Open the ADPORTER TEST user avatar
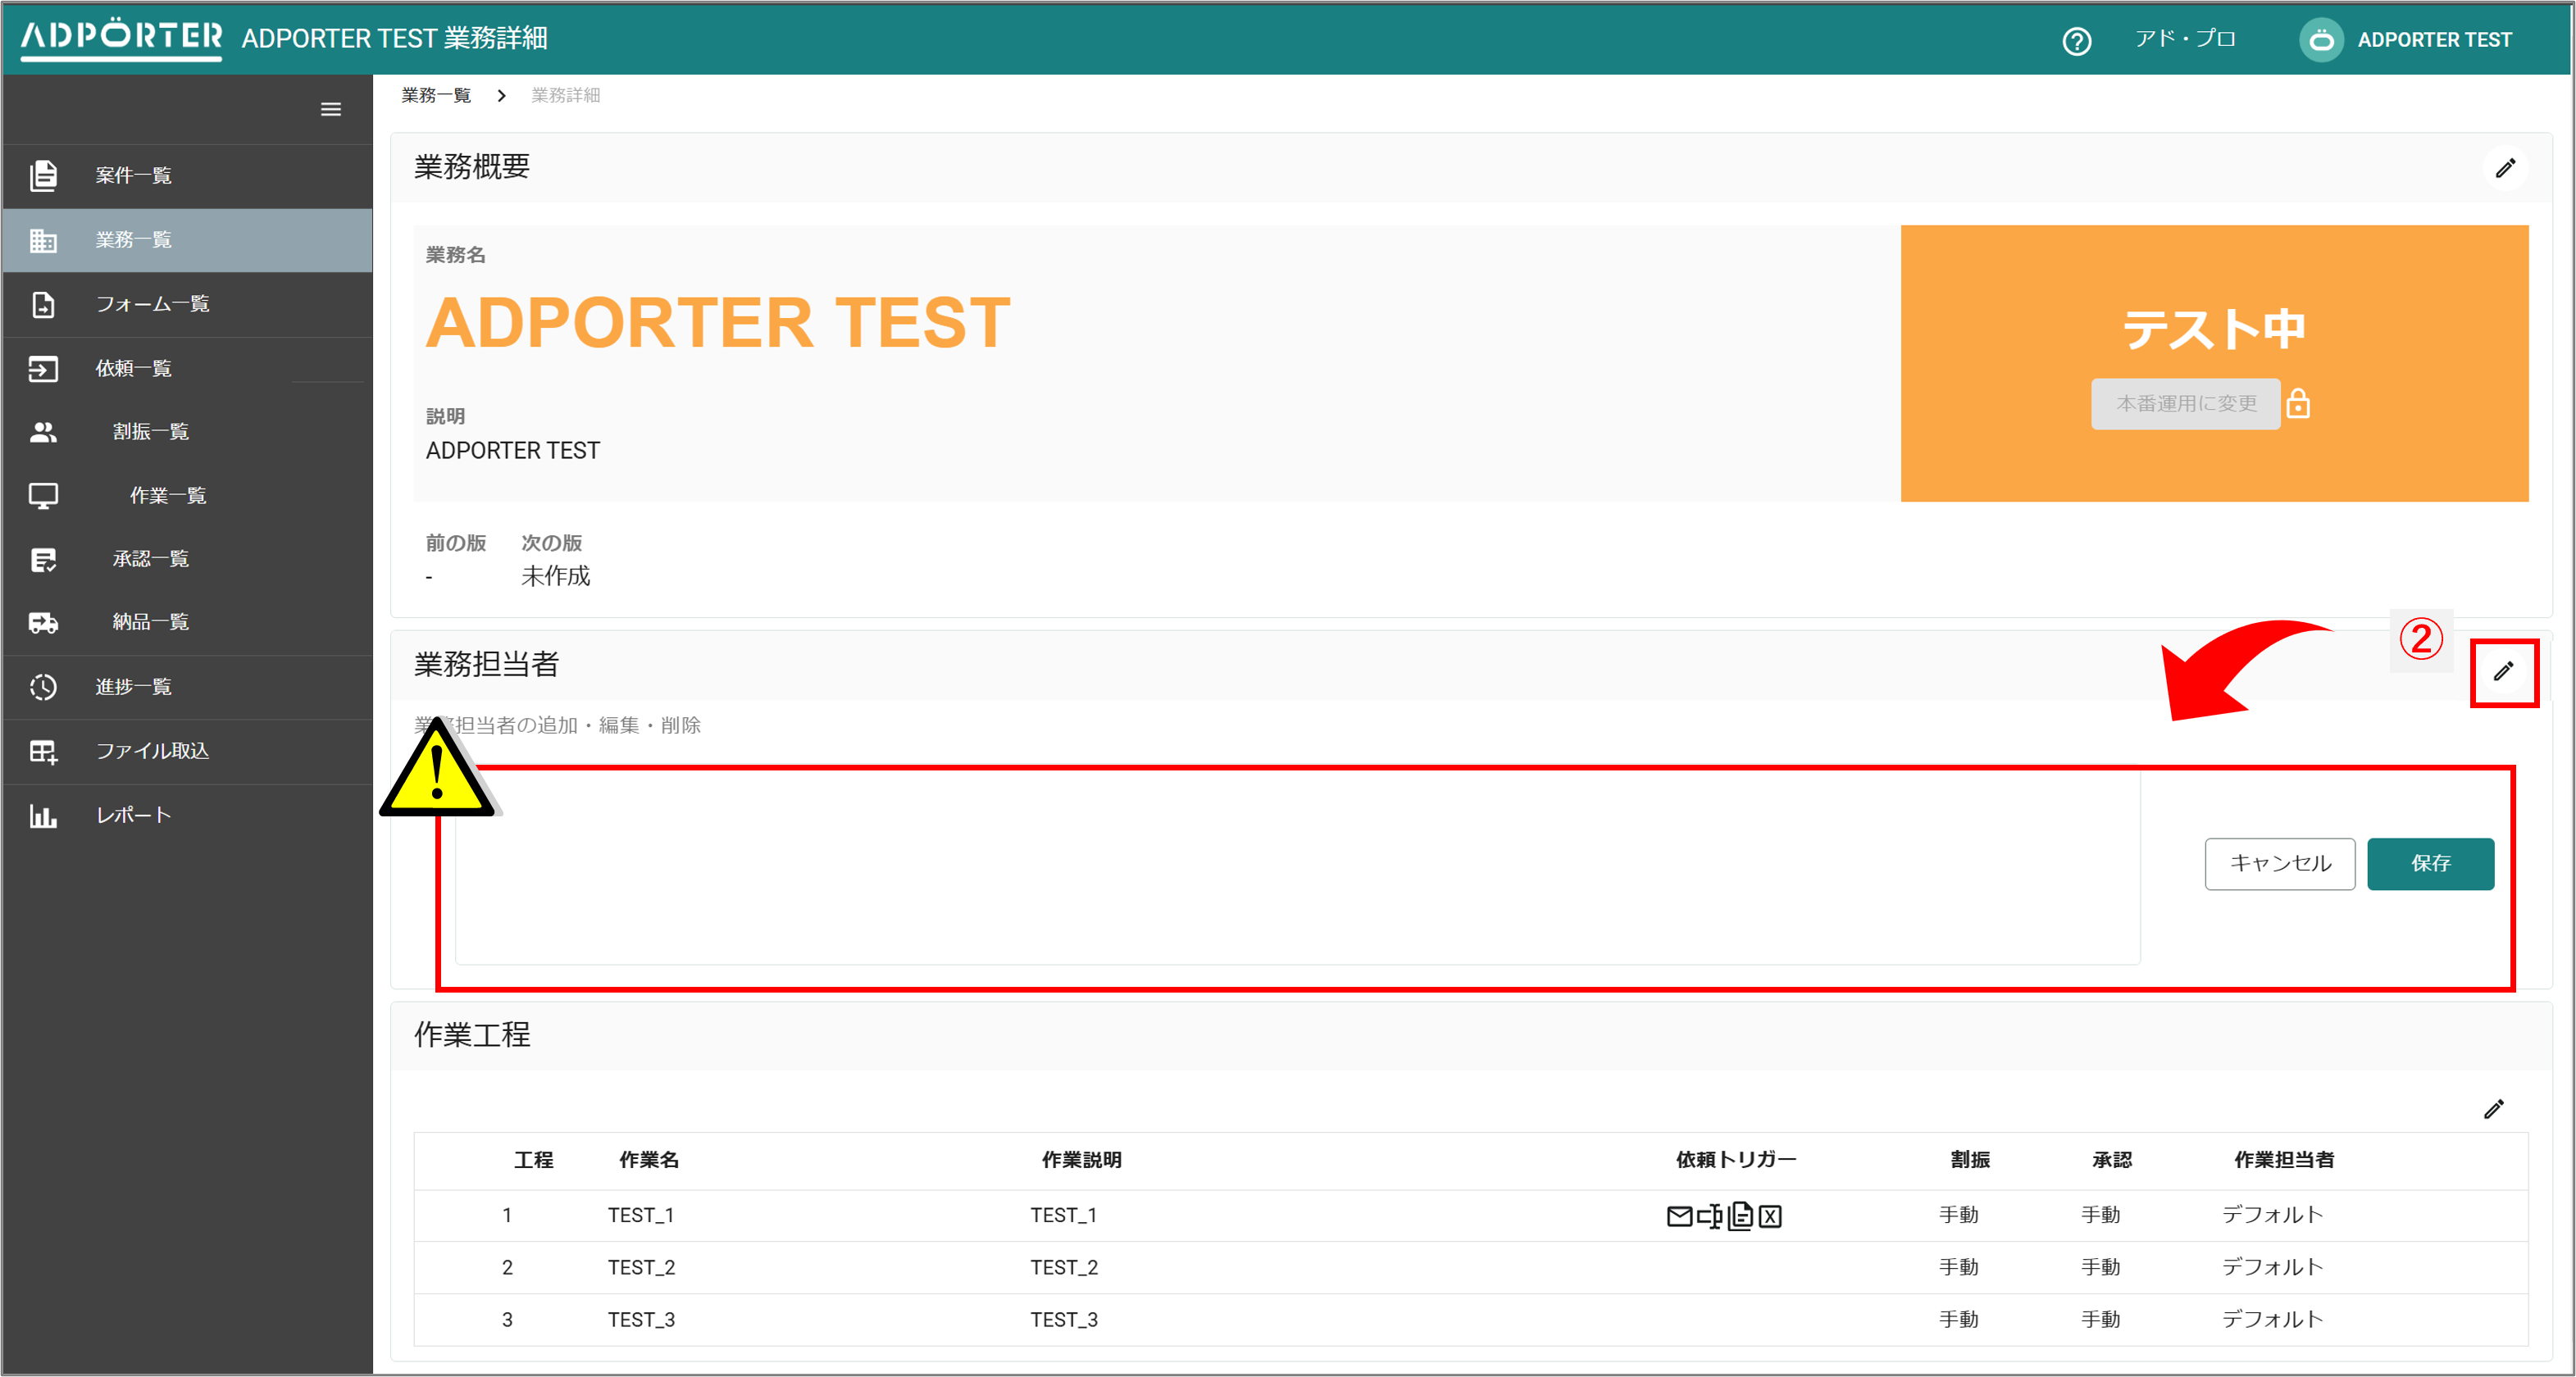 2321,40
